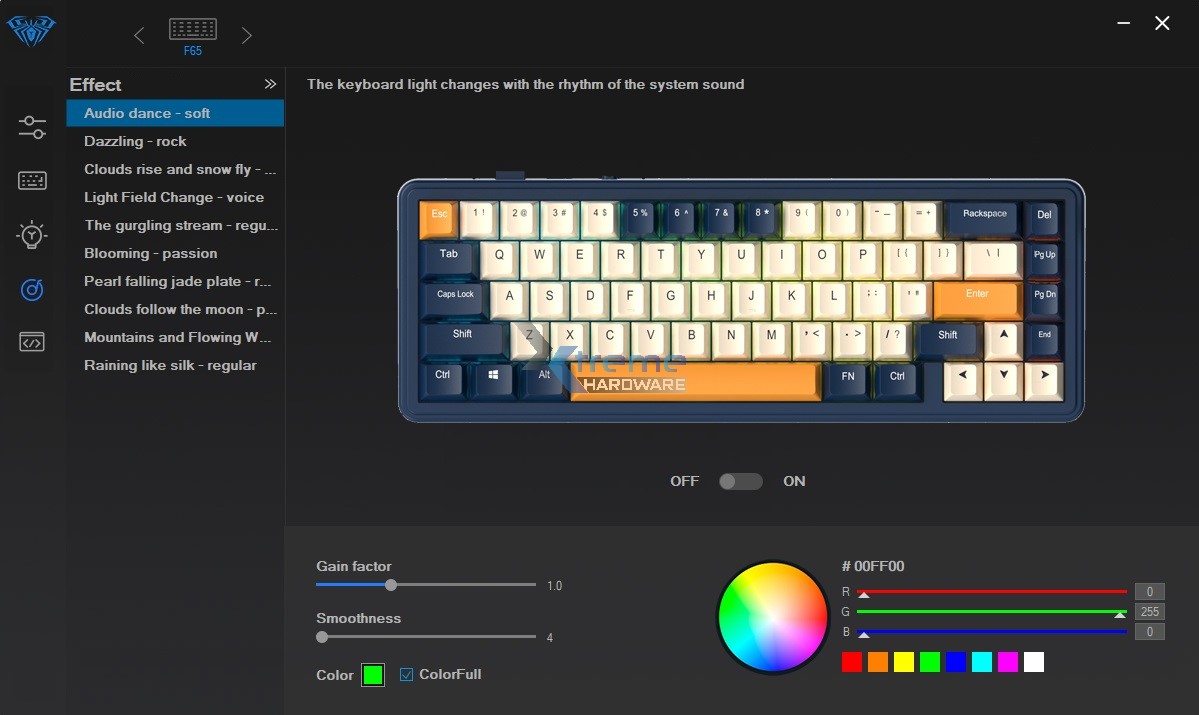Open the keyboard key mapping sidebar icon

[32, 181]
